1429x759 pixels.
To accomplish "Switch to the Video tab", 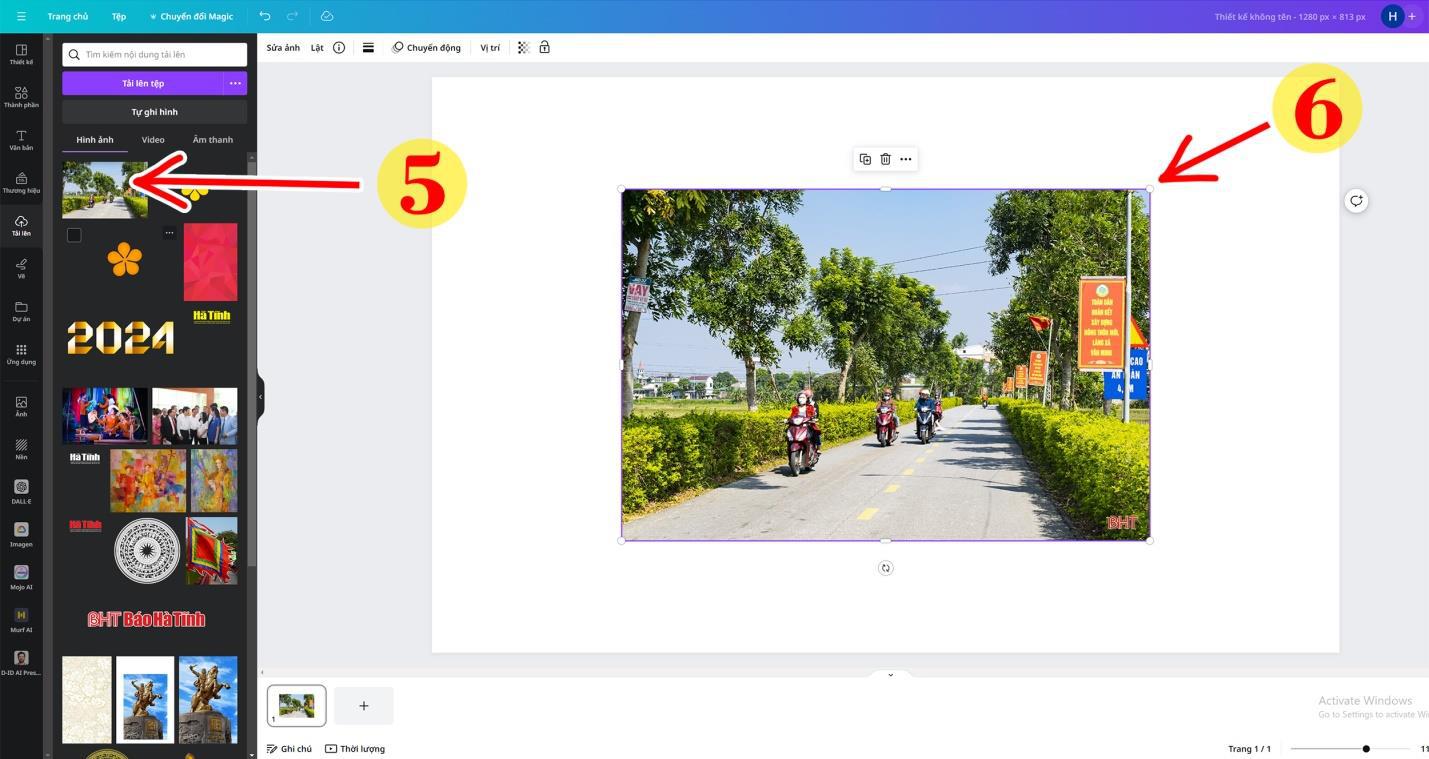I will [153, 140].
